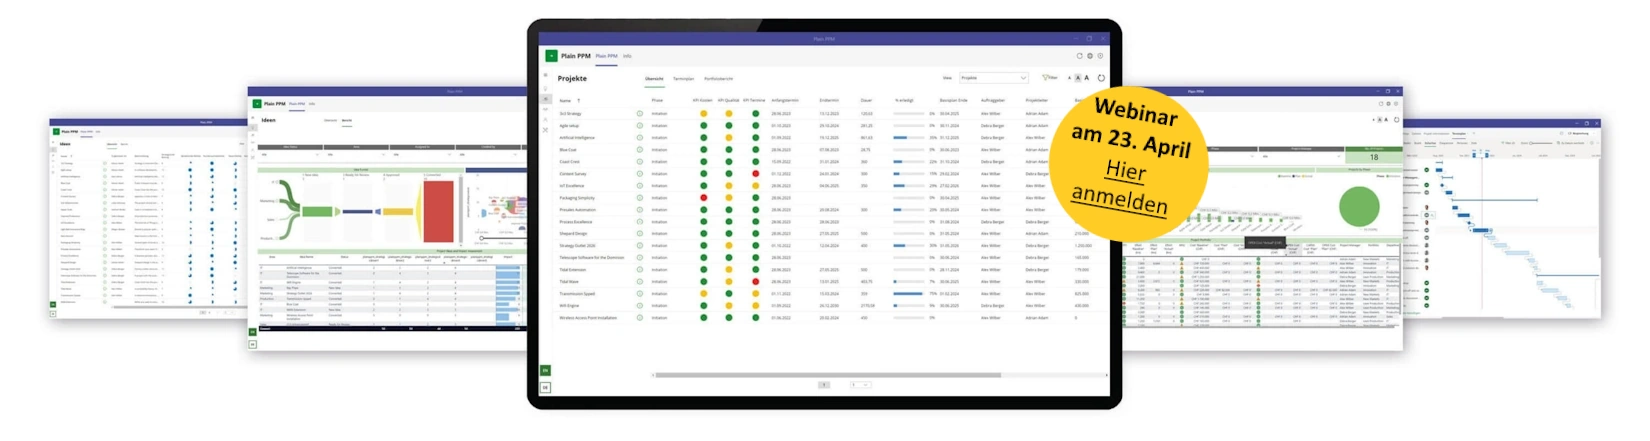Open the page size dropdown below the table

(860, 384)
